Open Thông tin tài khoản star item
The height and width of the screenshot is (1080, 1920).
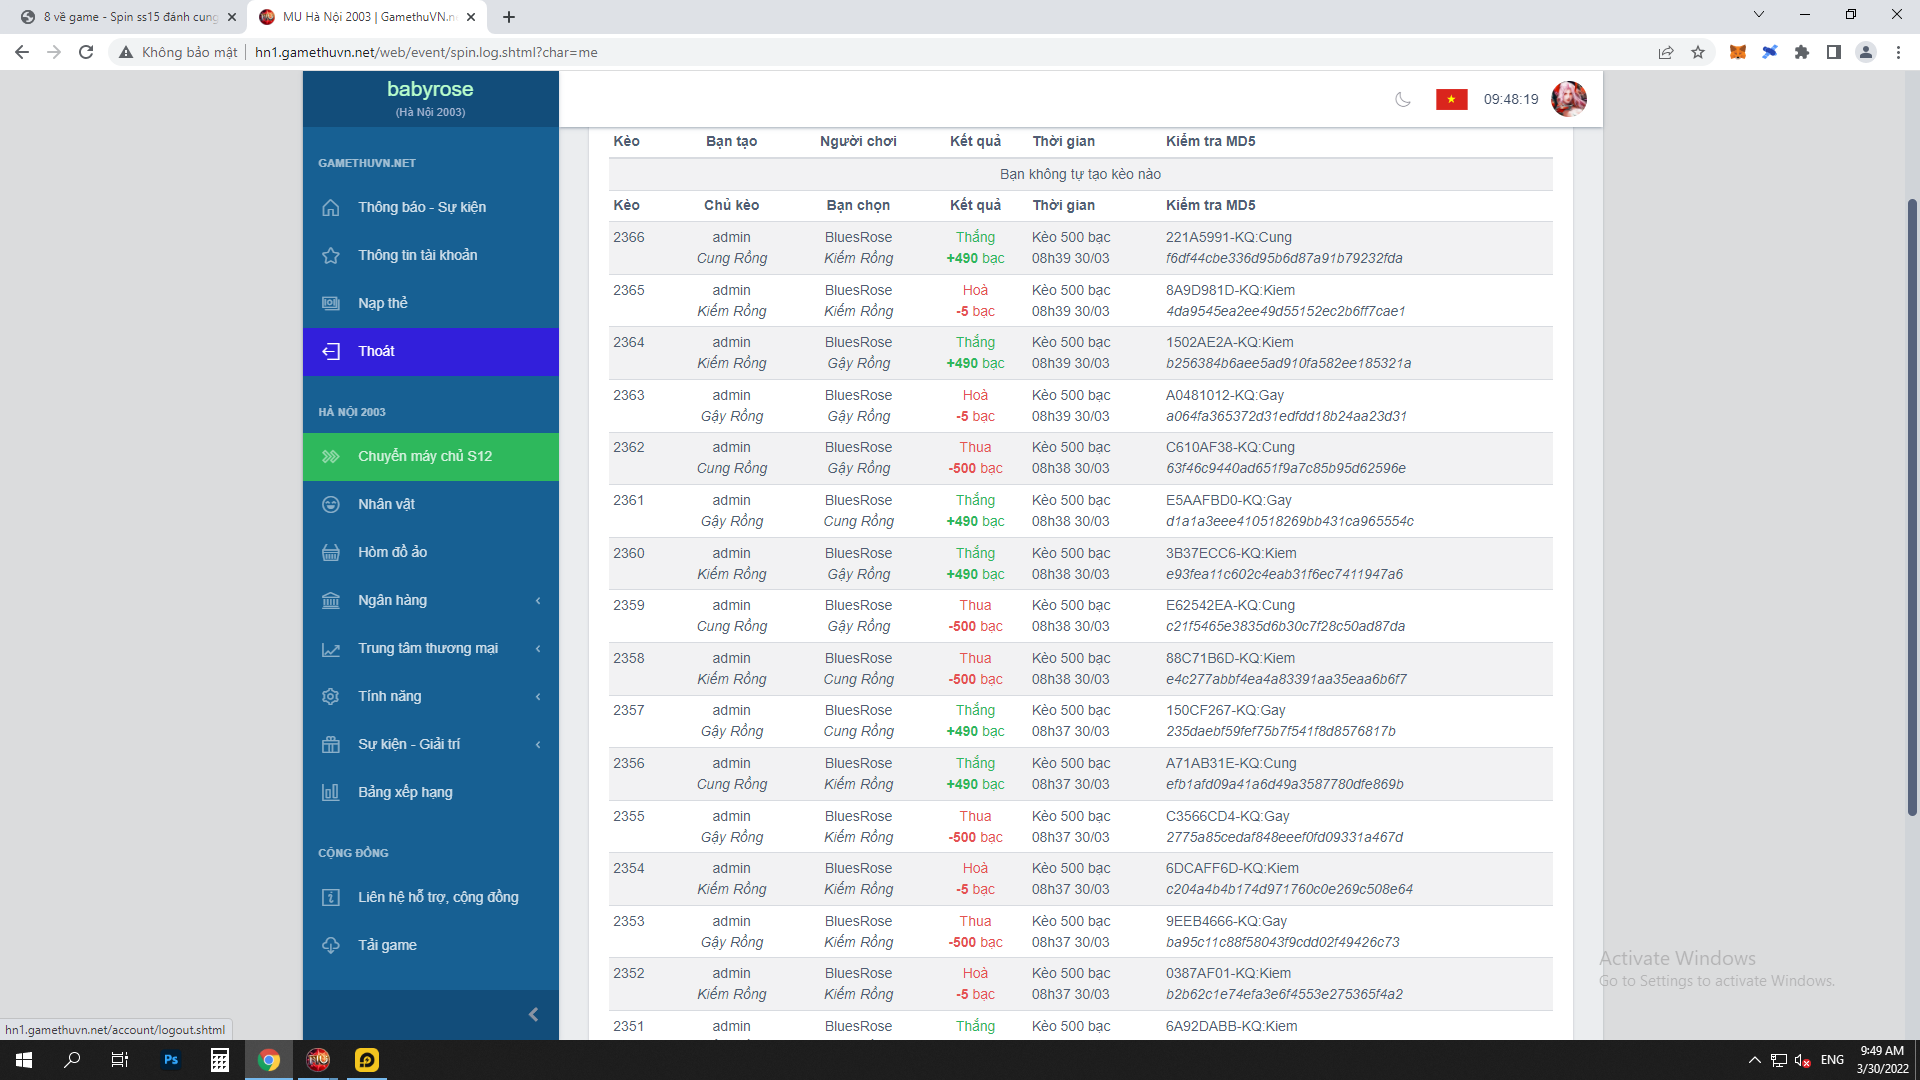(417, 255)
